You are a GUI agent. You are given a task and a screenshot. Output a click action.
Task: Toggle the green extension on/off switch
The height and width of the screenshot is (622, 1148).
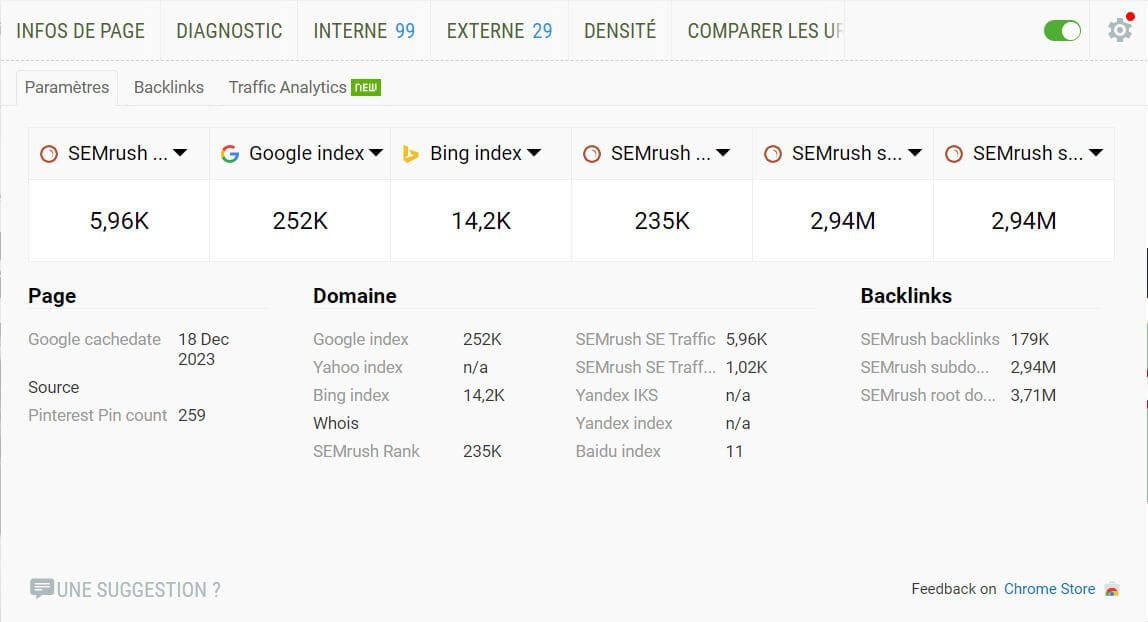coord(1062,31)
